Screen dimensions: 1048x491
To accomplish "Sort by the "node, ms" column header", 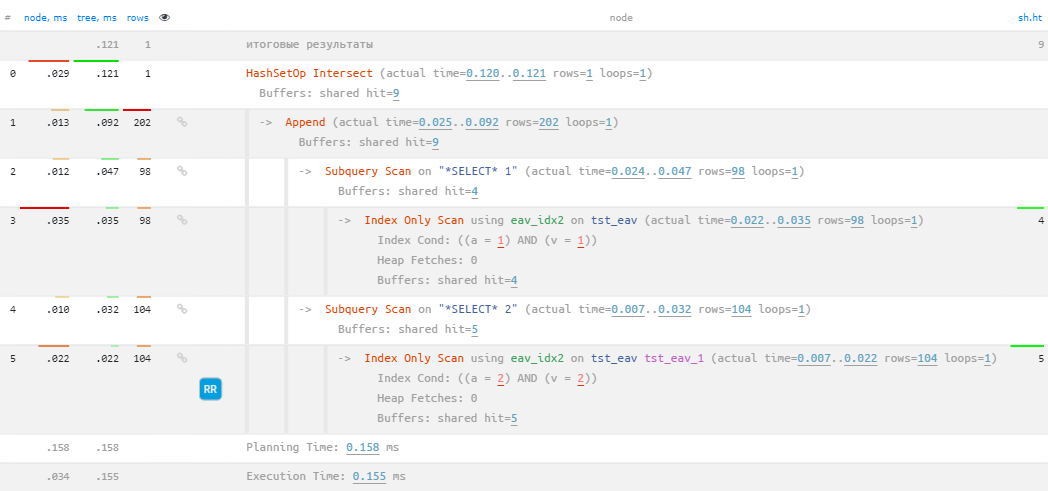I will click(45, 18).
